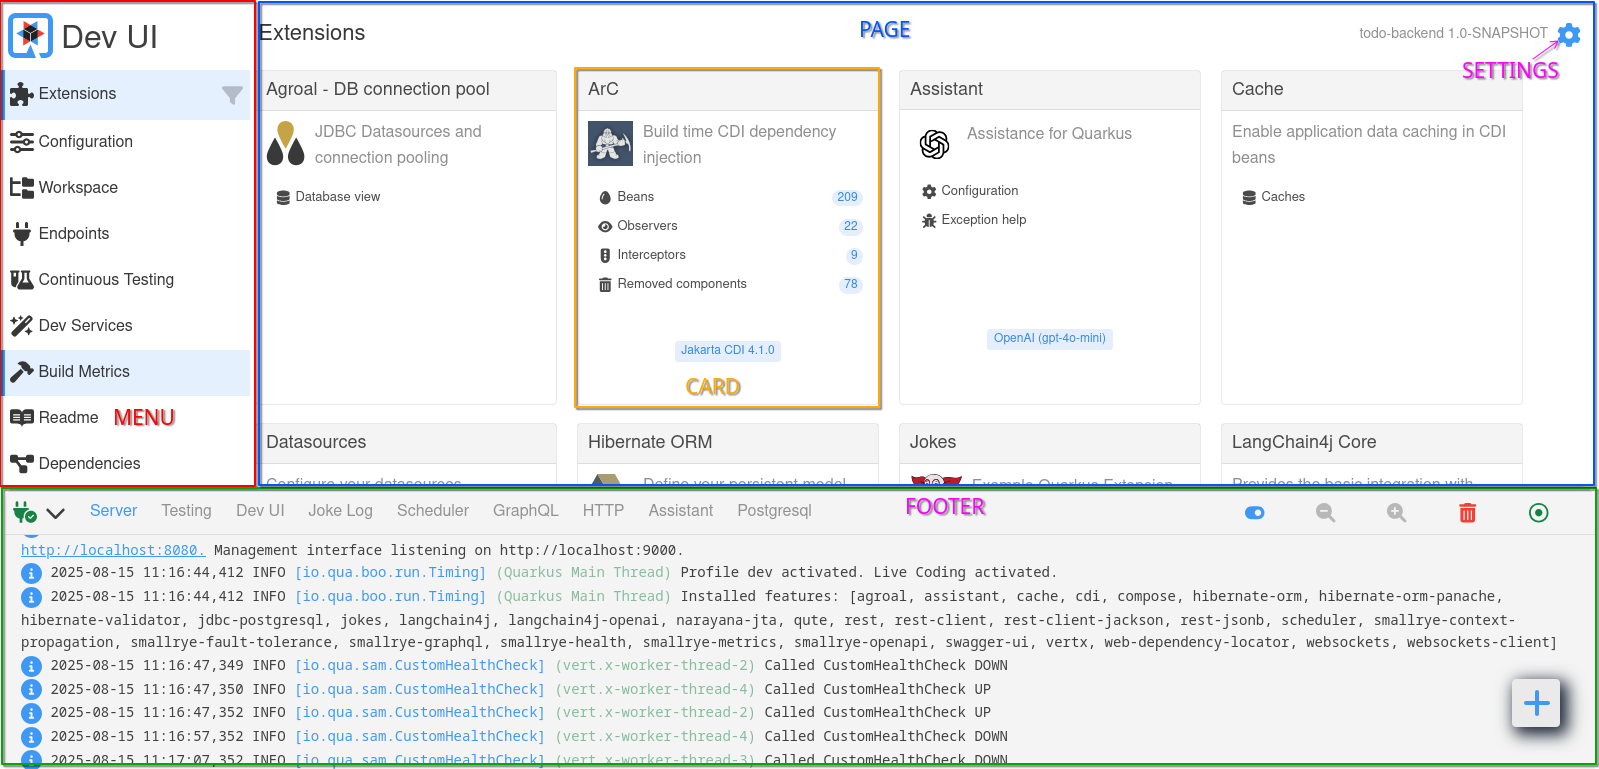
Task: Expand the footer chevron next to plug icon
Action: [56, 513]
